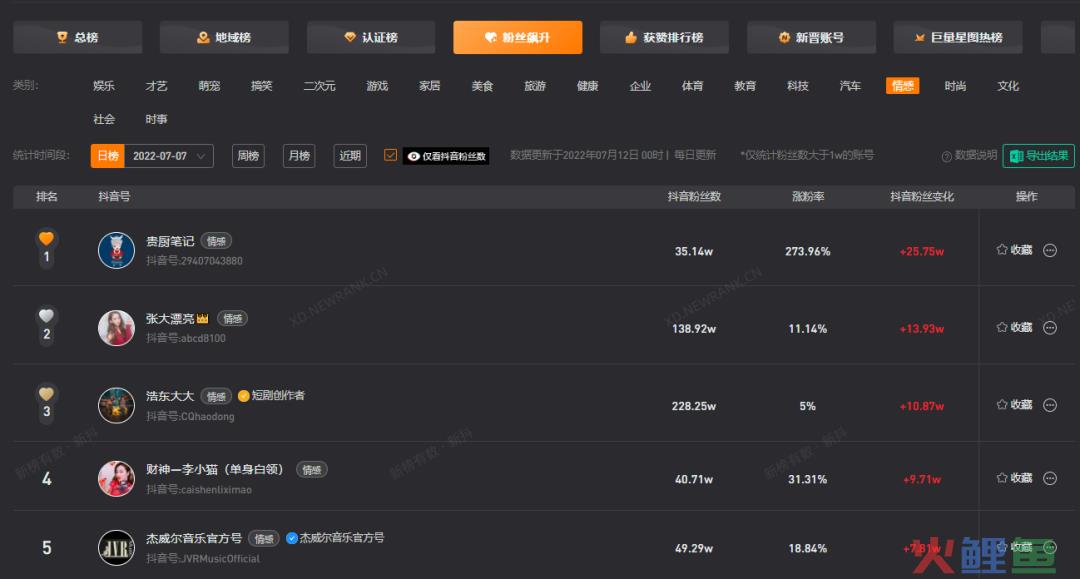1080x579 pixels.
Task: Filter by the 教育 category
Action: pos(745,86)
